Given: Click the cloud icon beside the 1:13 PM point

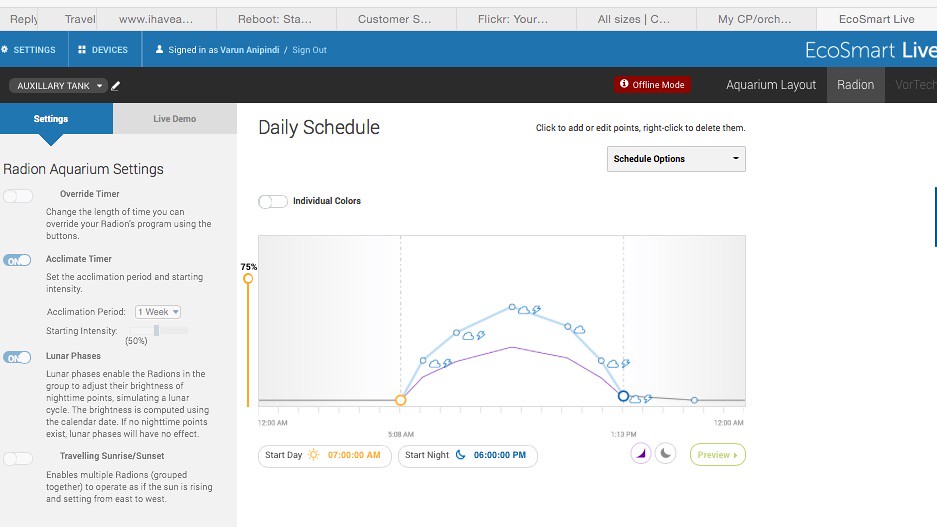Looking at the screenshot, I should pyautogui.click(x=635, y=399).
